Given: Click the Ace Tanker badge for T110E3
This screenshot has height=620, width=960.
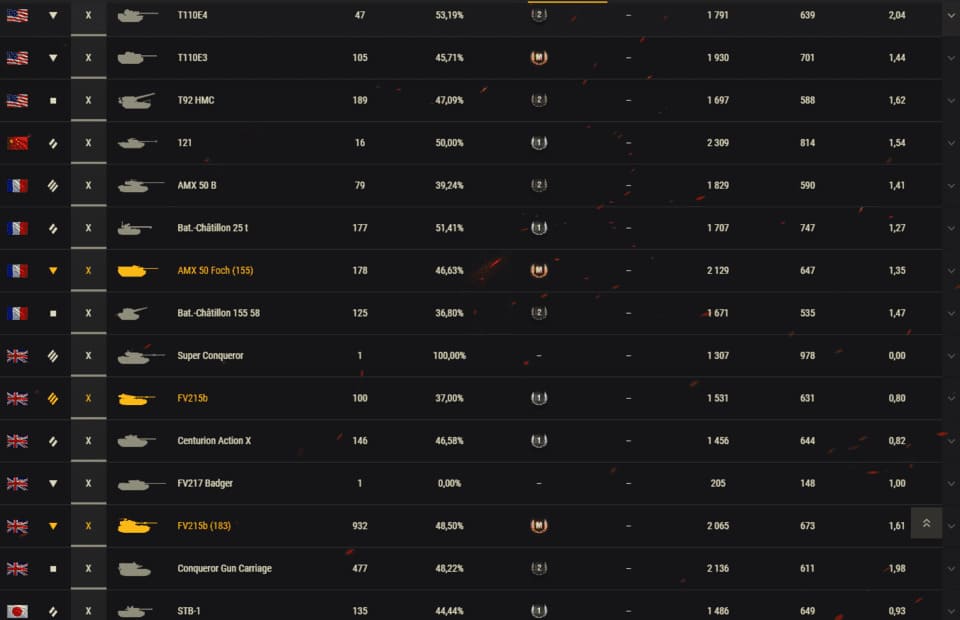Looking at the screenshot, I should [539, 58].
